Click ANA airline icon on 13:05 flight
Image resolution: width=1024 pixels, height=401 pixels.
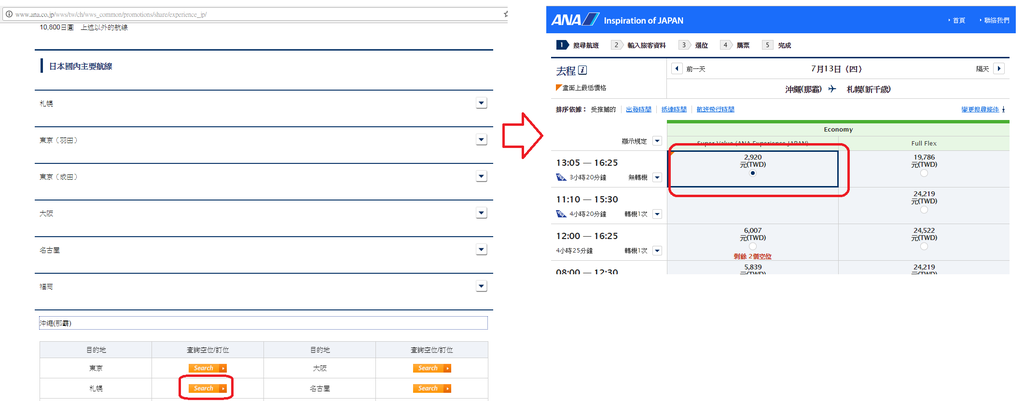[561, 177]
